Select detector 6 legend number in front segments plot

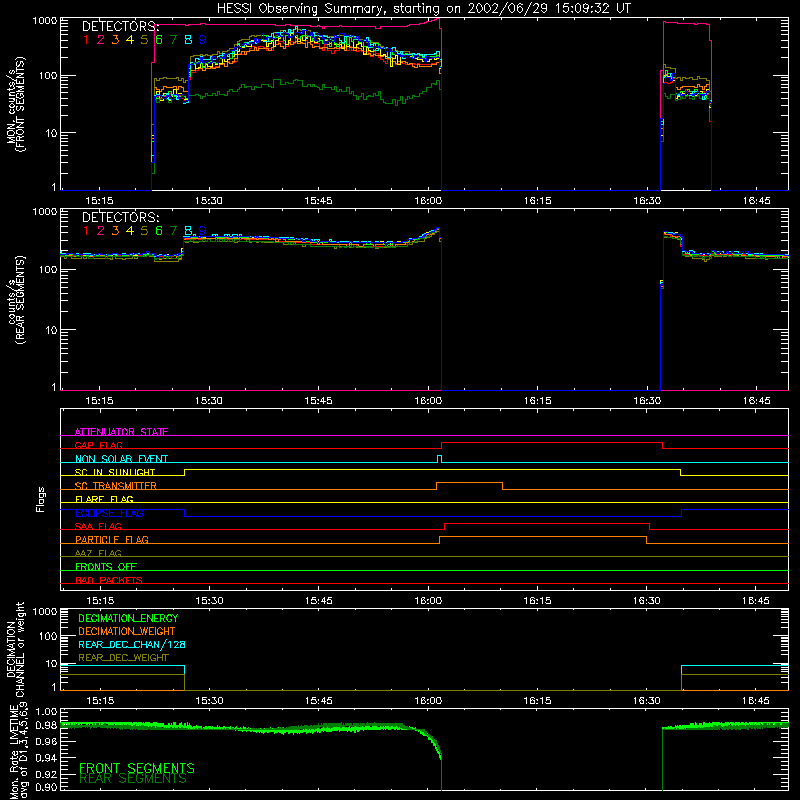tap(159, 40)
